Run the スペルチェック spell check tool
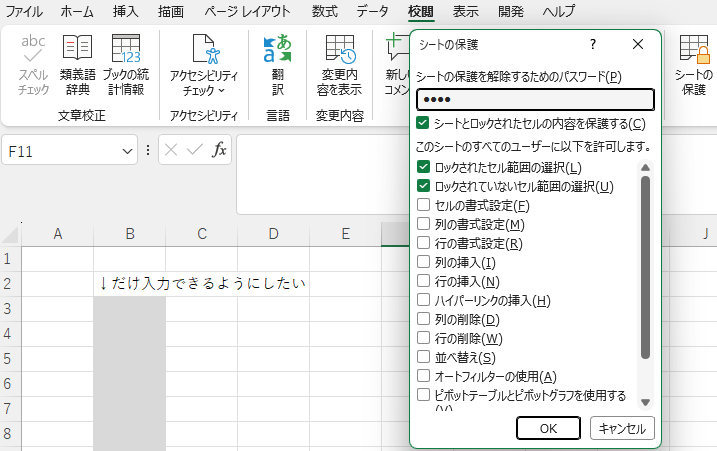This screenshot has width=717, height=451. point(33,65)
